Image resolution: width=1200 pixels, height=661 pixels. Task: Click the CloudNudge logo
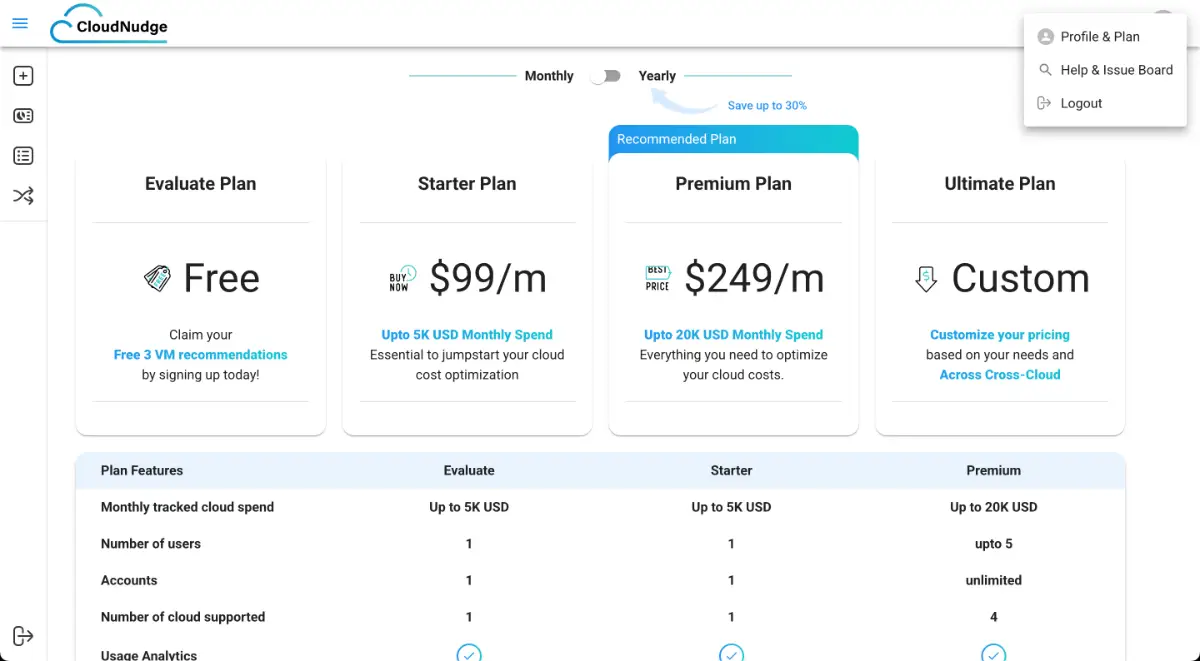(x=110, y=26)
